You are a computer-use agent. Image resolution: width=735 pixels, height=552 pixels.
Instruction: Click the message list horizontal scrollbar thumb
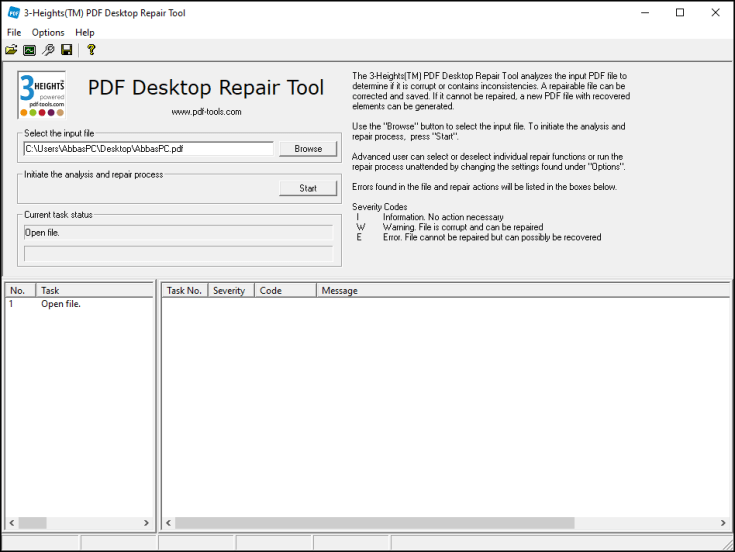pos(375,523)
